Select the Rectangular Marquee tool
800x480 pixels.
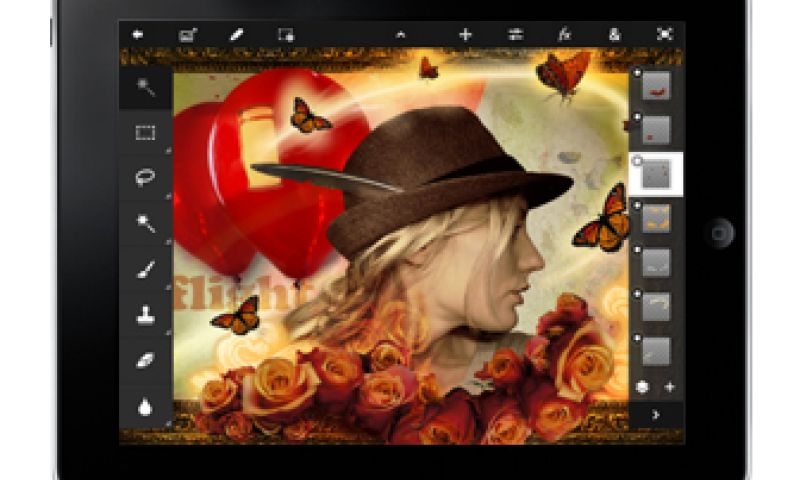(x=145, y=133)
